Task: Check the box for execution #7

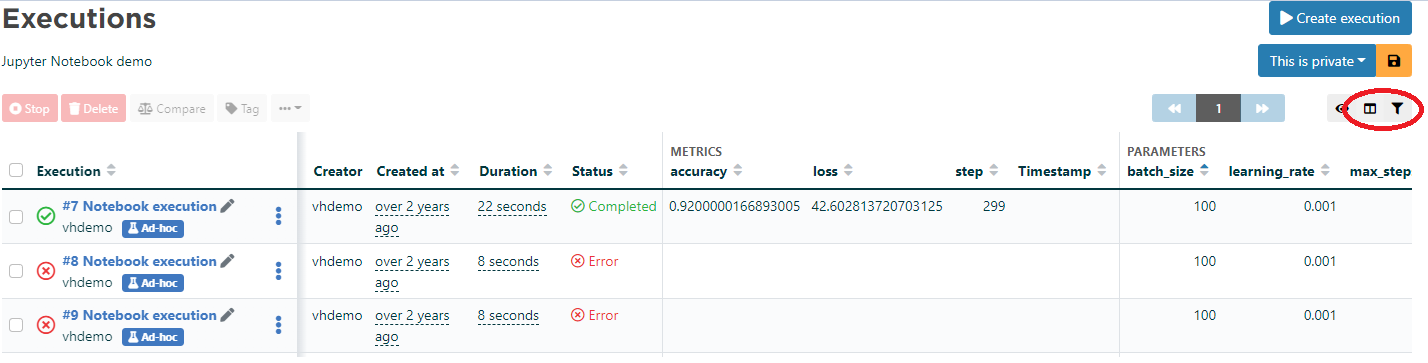Action: (16, 216)
